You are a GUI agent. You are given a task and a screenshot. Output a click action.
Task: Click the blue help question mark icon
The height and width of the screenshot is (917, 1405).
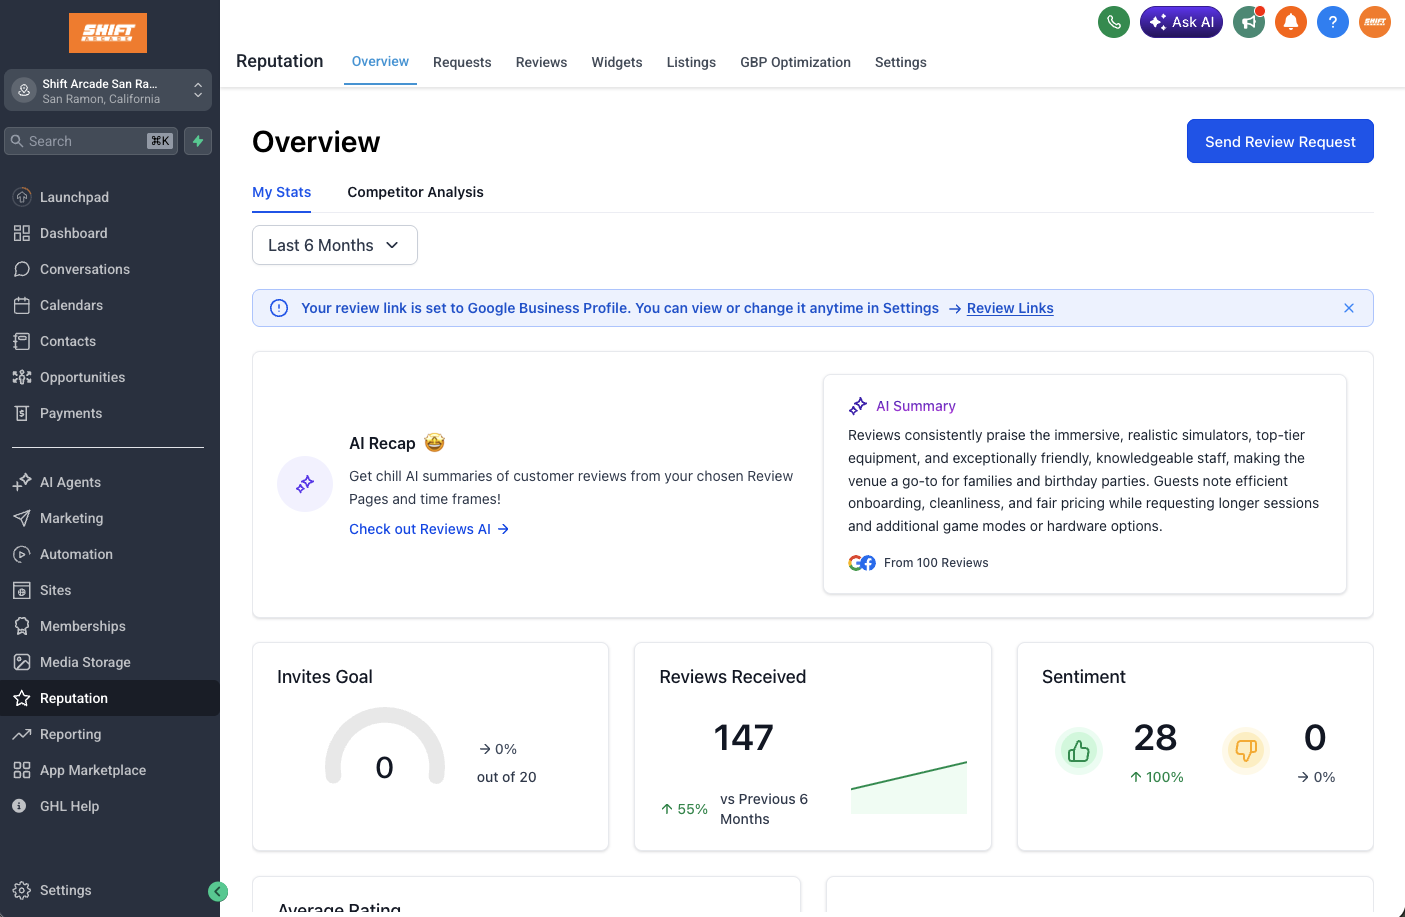click(1332, 22)
